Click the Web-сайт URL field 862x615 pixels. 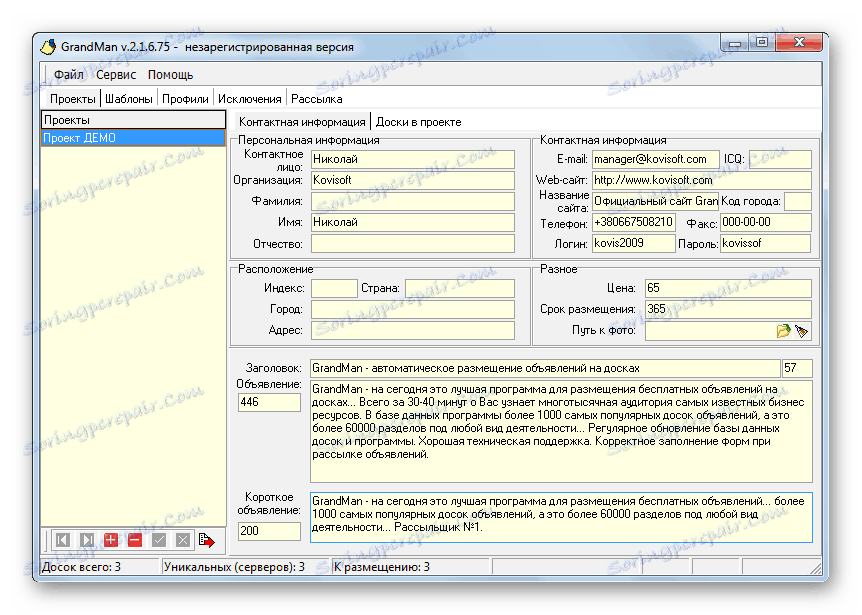point(701,180)
